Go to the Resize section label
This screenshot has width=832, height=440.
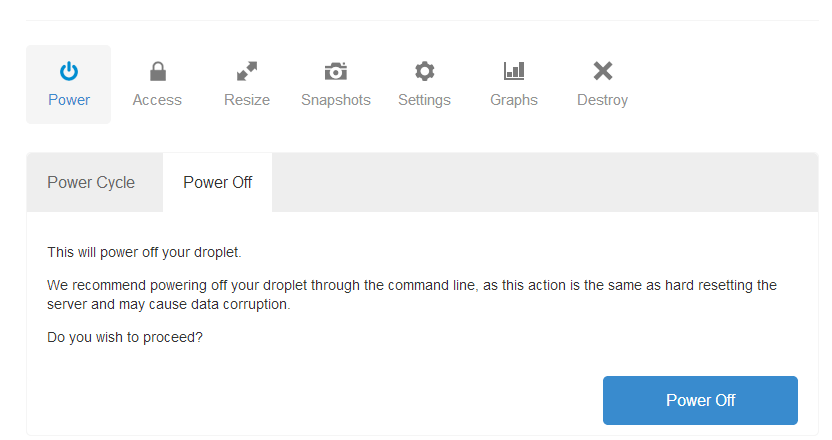[247, 100]
